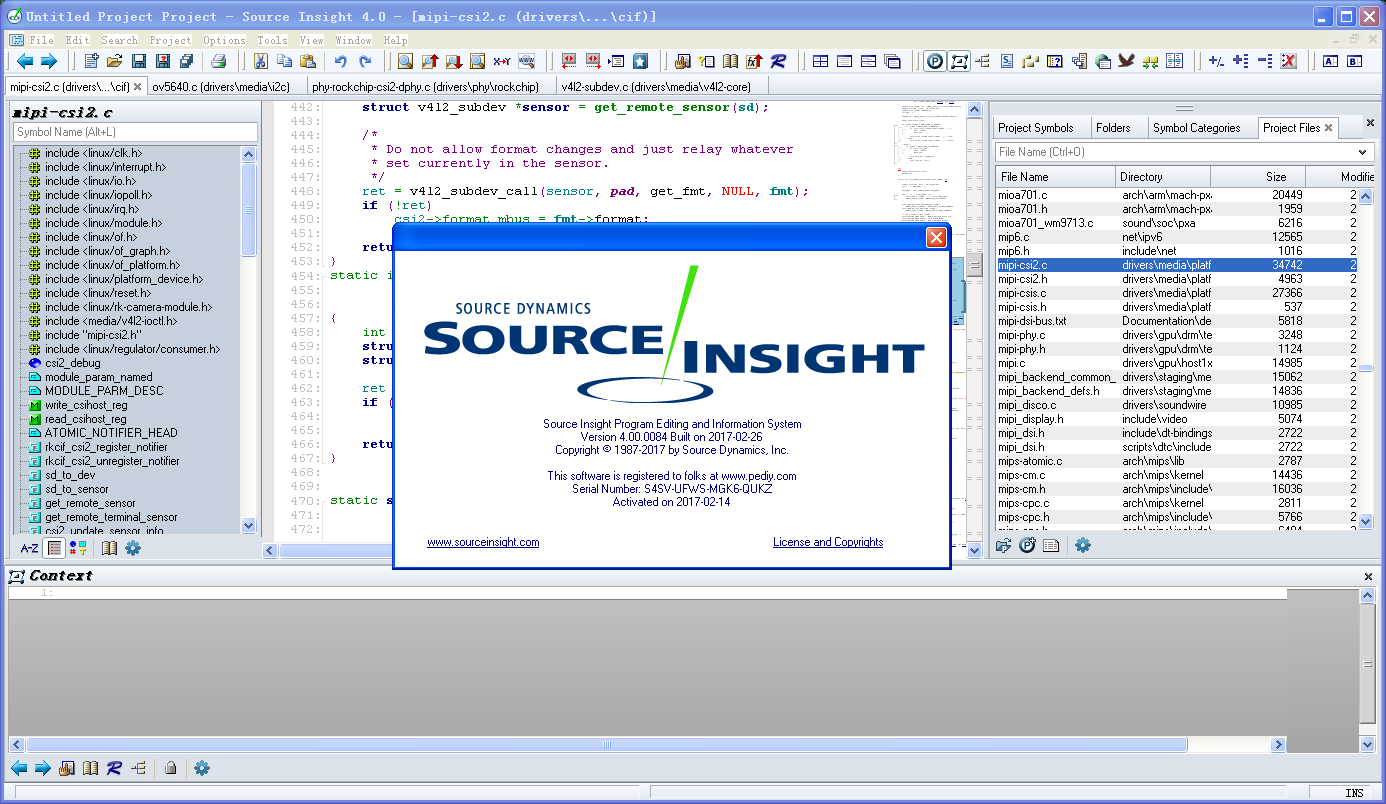Close the About dialog with red X
The height and width of the screenshot is (804, 1386).
click(936, 237)
